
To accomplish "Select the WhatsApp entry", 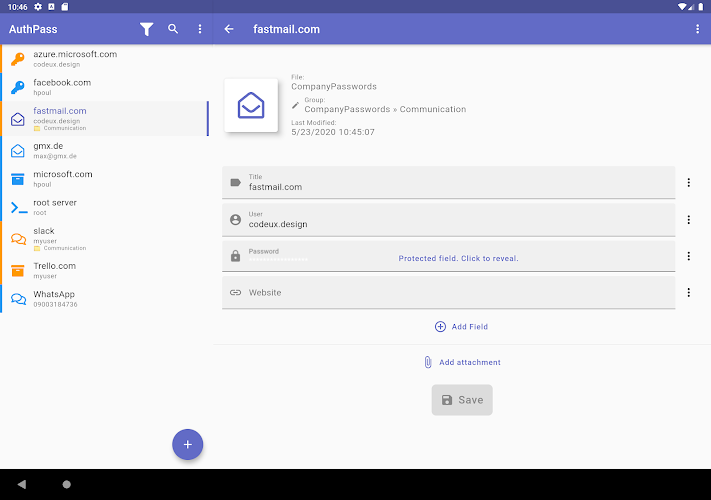I will click(x=105, y=299).
